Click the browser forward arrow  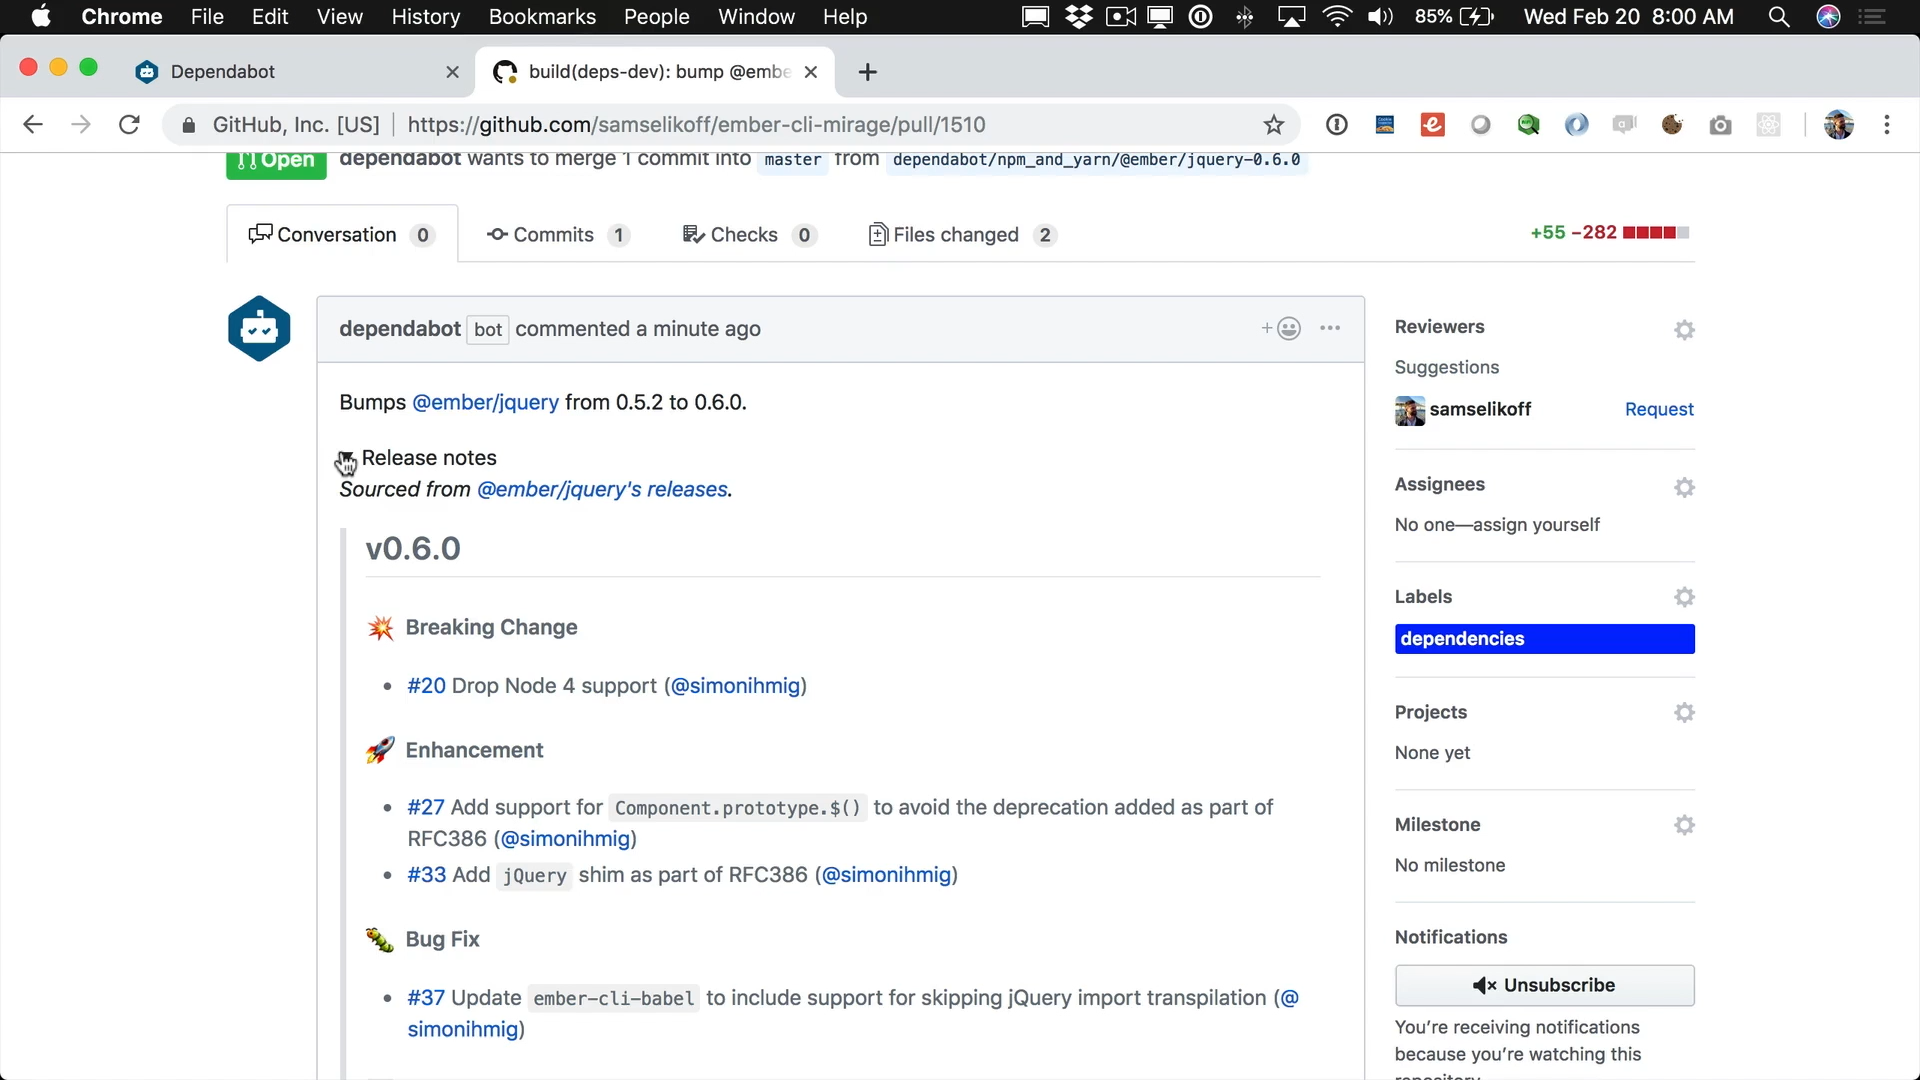pyautogui.click(x=81, y=125)
